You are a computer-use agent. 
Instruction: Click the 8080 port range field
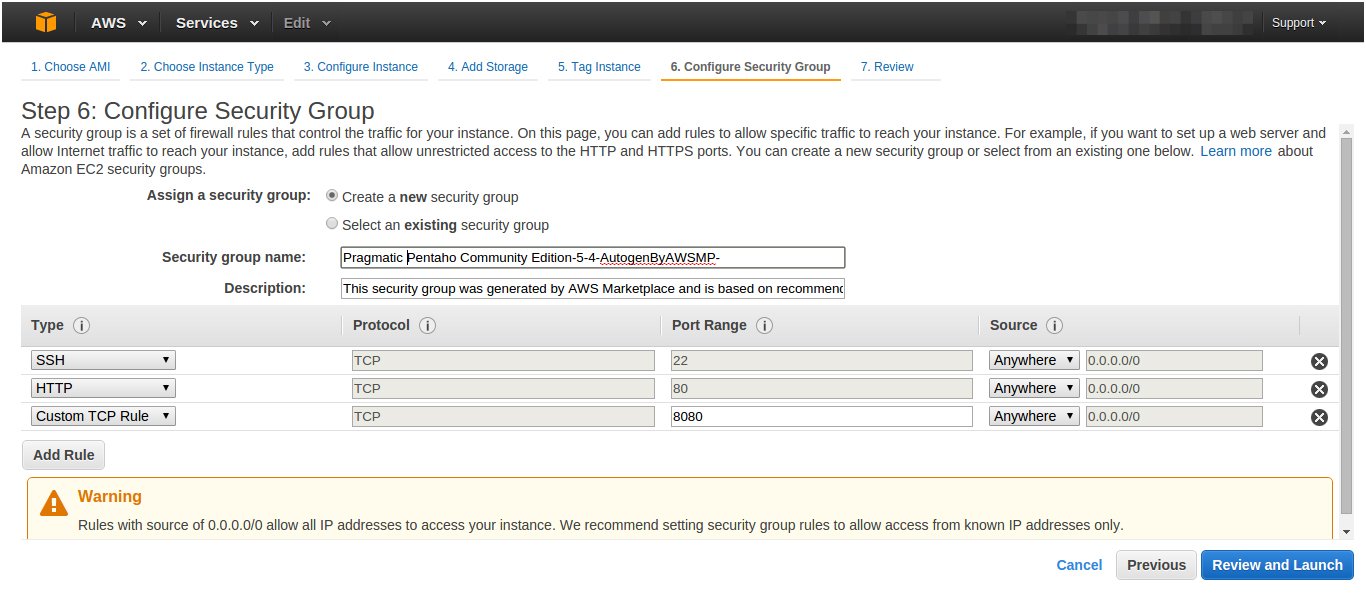(822, 416)
